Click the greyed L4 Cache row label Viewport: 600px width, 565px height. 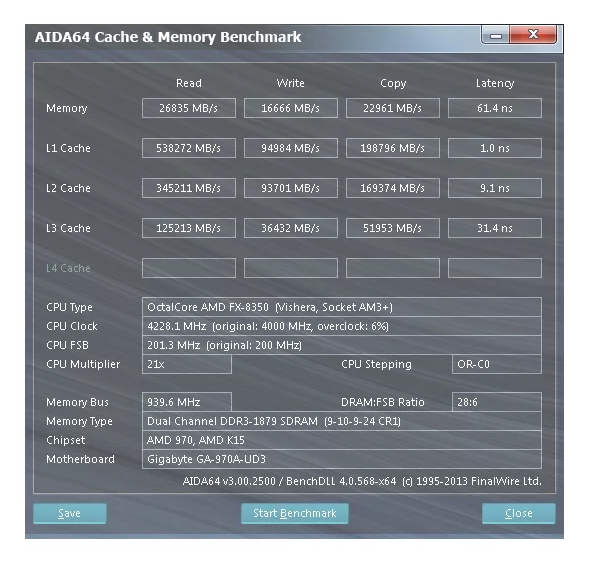(x=68, y=268)
